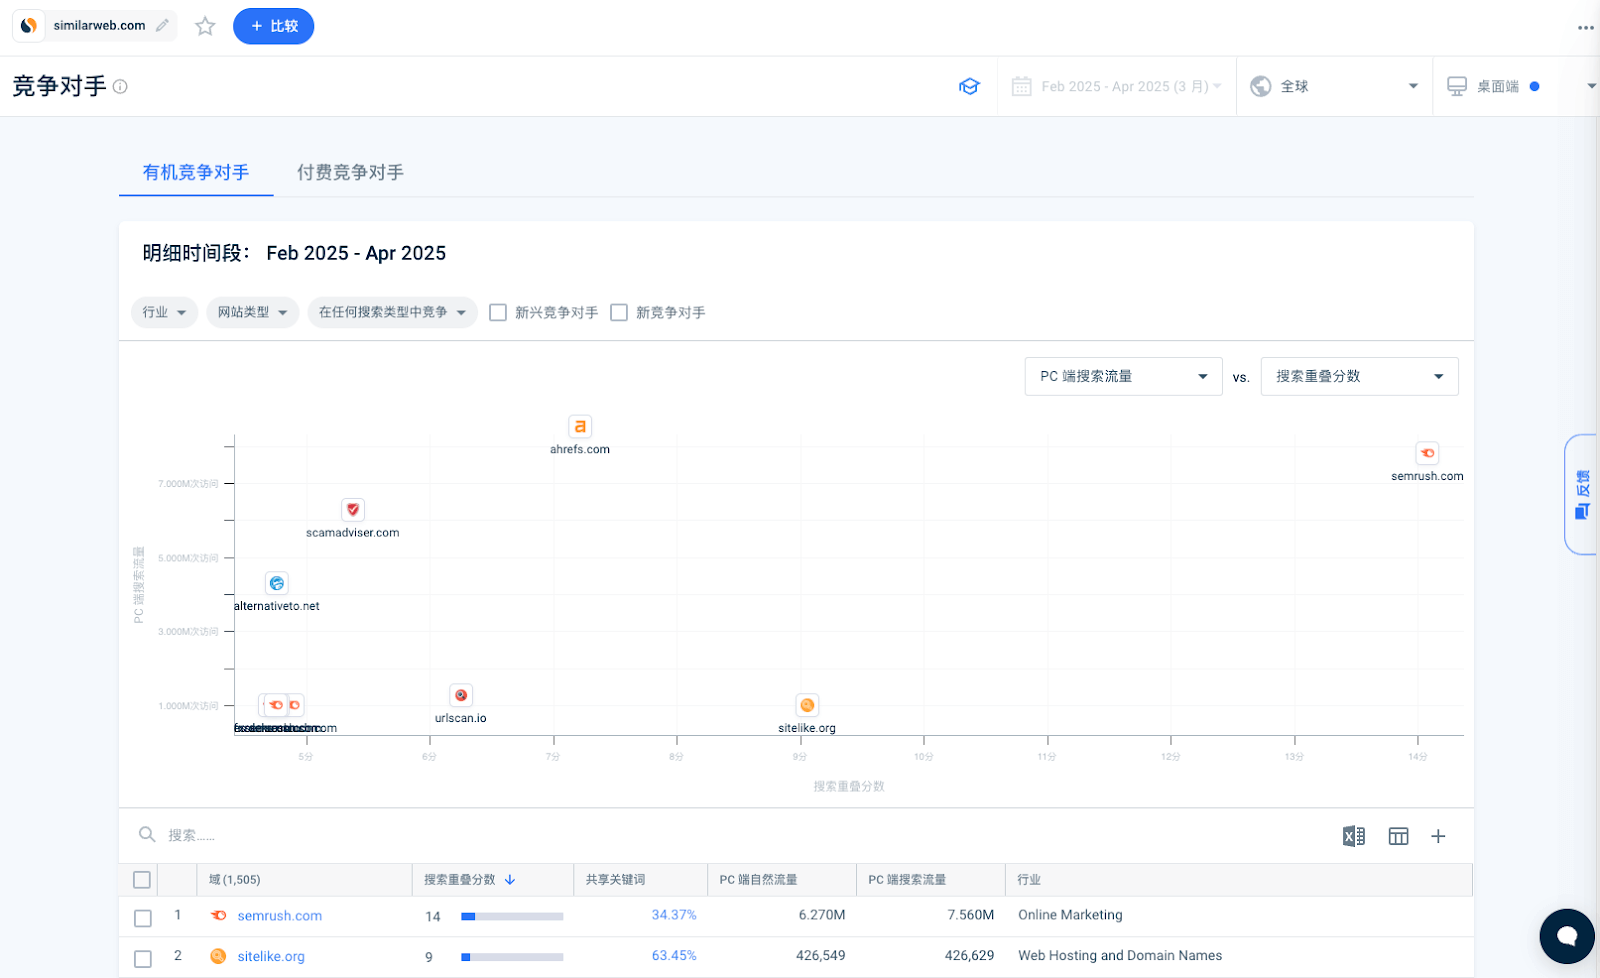
Task: Open the graduation cap learning icon
Action: (x=969, y=87)
